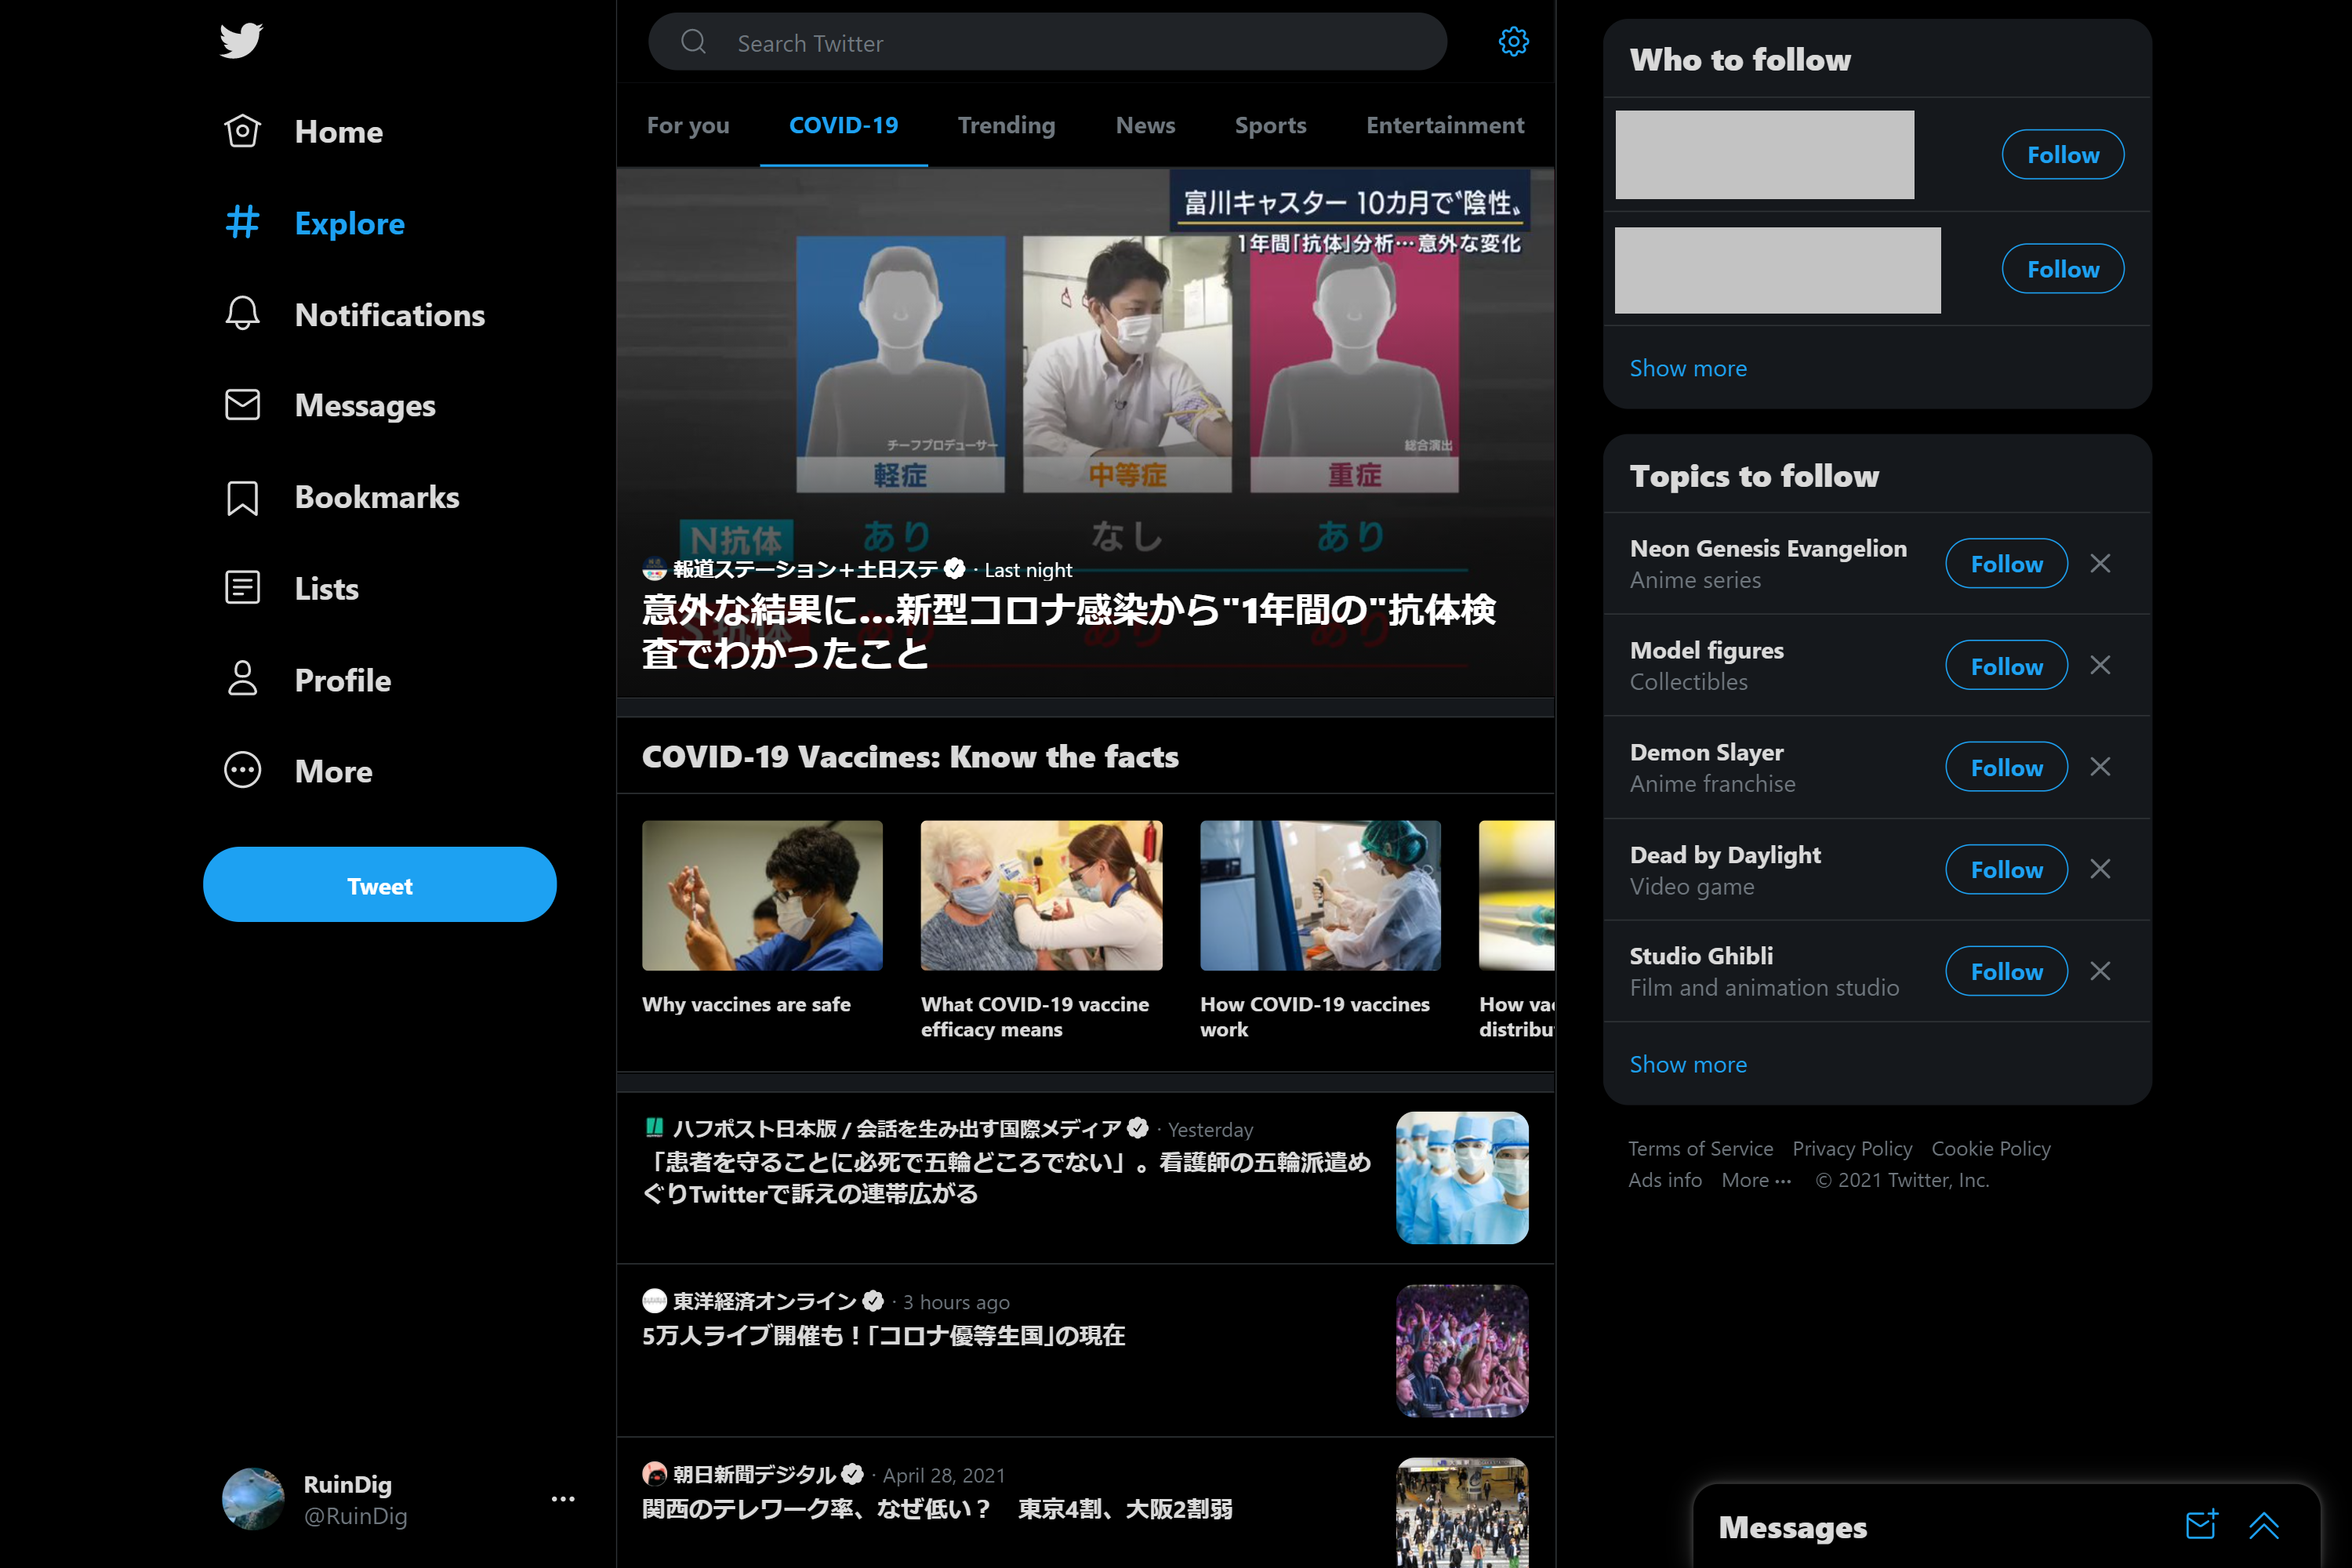The width and height of the screenshot is (2352, 1568).
Task: Open Terms of Service link
Action: coord(1700,1148)
